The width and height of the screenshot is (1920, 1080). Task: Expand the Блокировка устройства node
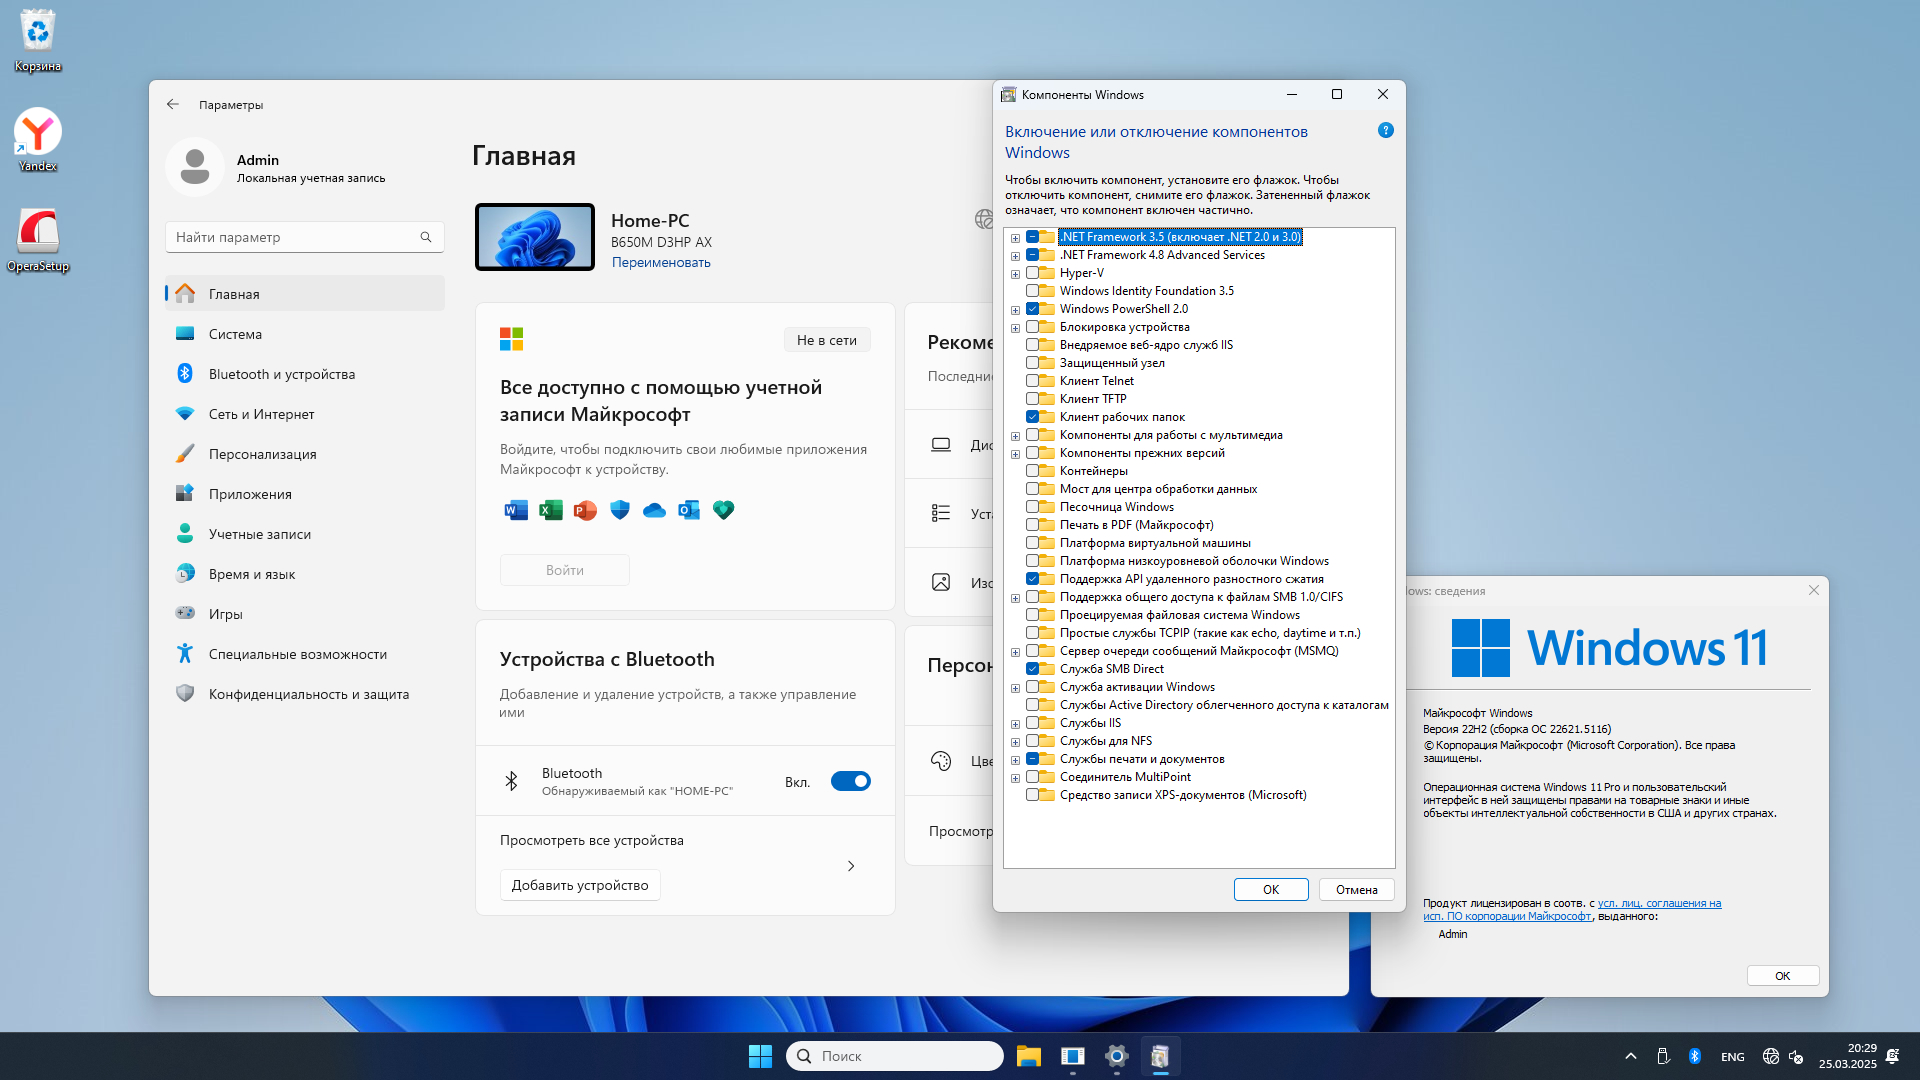[x=1015, y=328]
